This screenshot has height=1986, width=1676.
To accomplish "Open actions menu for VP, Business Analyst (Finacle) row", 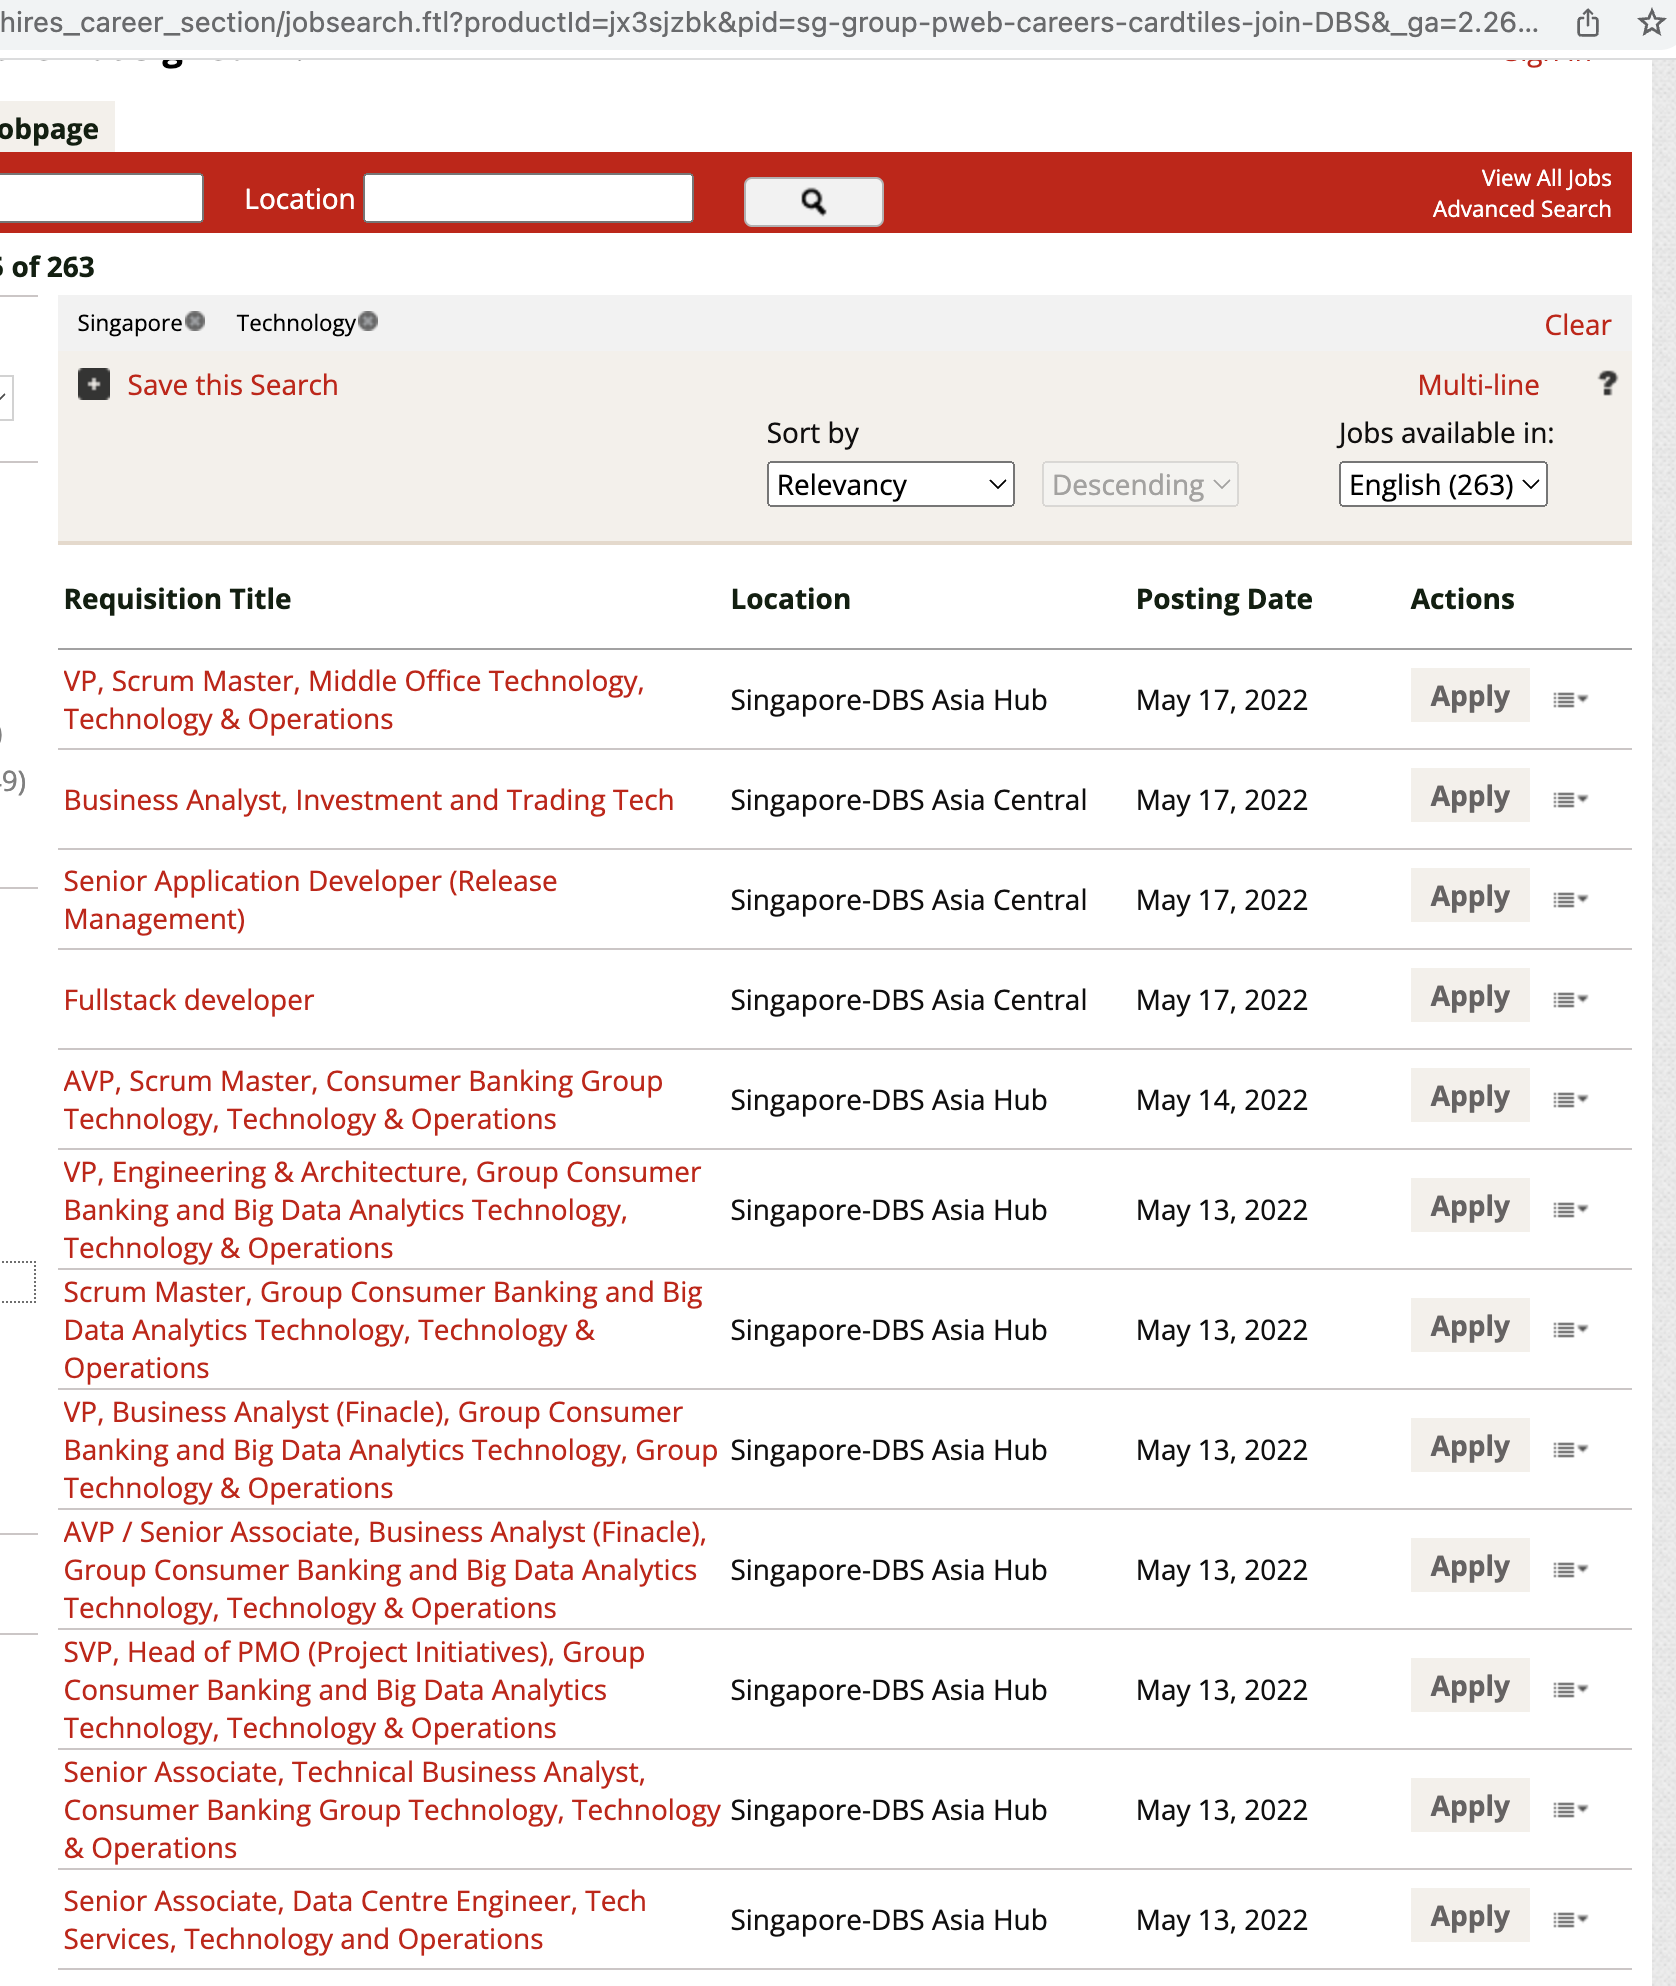I will pos(1570,1450).
